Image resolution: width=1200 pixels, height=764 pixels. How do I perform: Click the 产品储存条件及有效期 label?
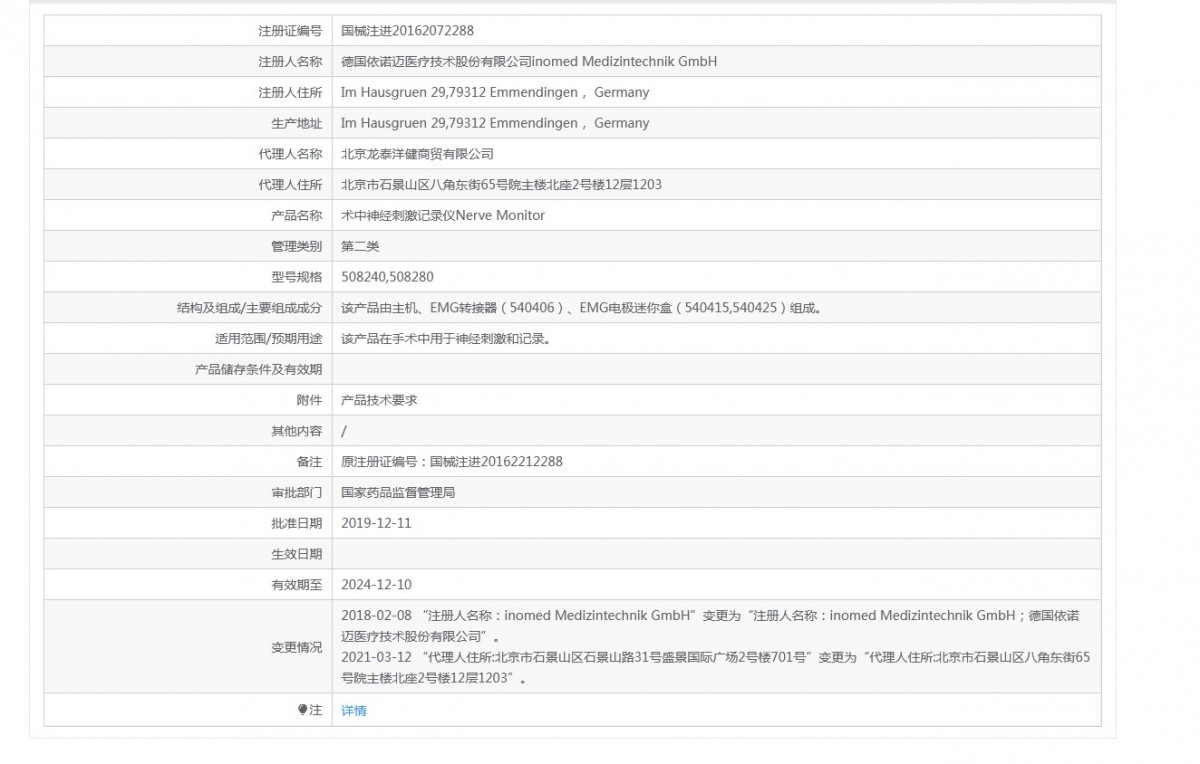point(258,369)
